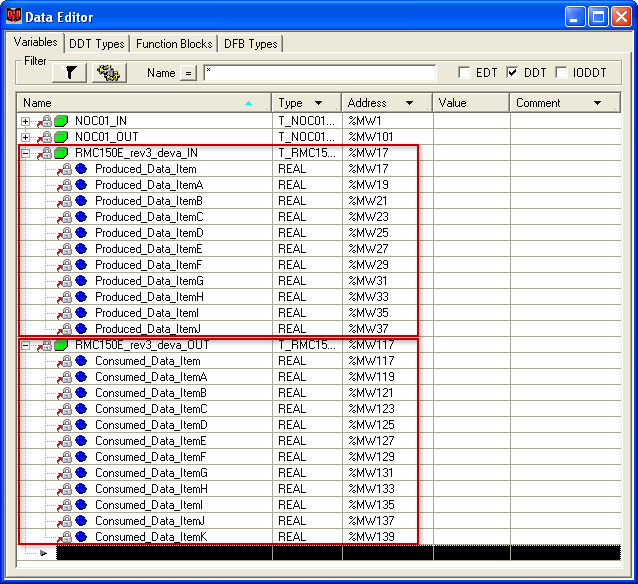
Task: Collapse the RMC150E_rev3_deva_OUT node
Action: (25, 346)
